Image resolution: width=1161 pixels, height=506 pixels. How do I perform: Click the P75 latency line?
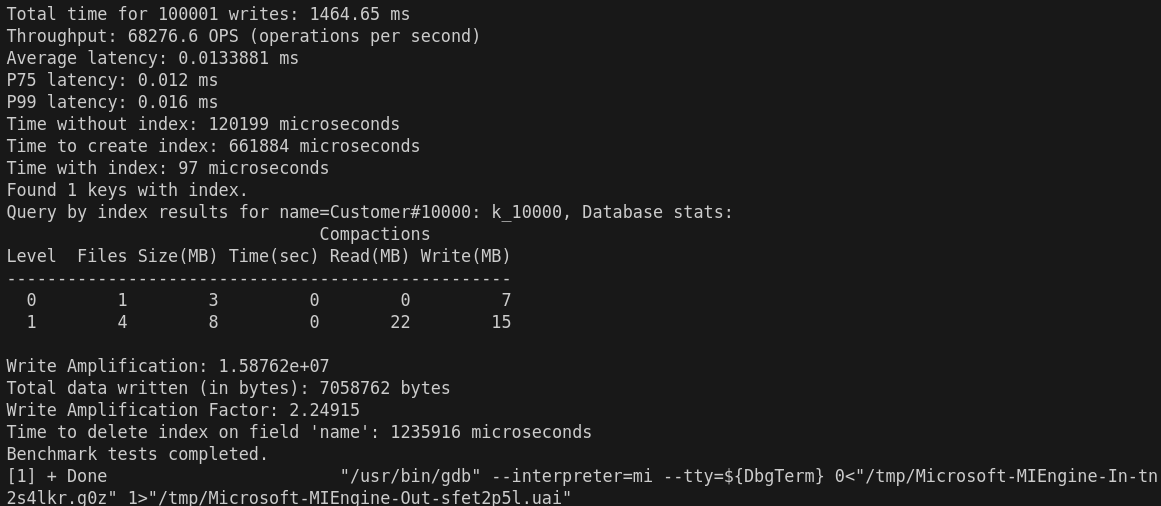point(113,80)
